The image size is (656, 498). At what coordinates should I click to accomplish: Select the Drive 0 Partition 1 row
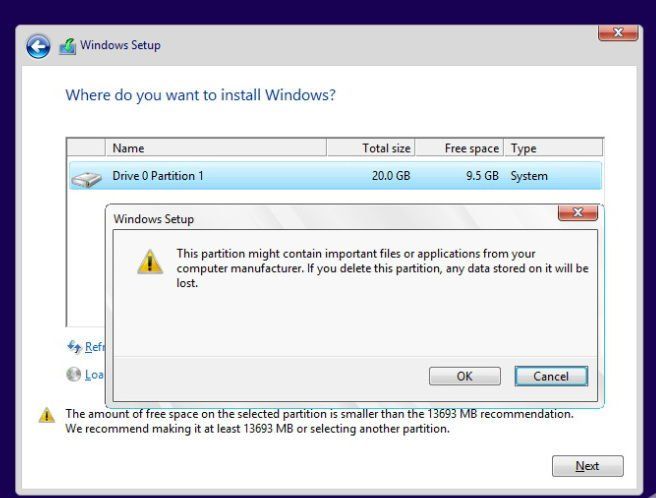[336, 176]
